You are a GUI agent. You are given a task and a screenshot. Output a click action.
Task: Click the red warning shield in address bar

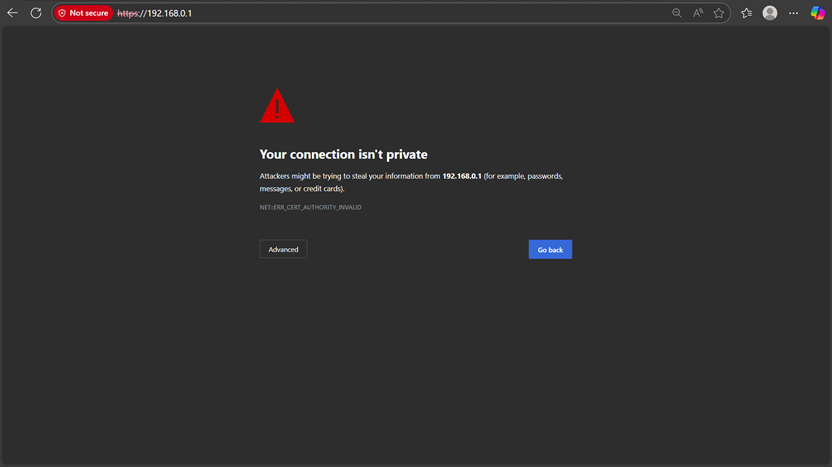[x=62, y=13]
